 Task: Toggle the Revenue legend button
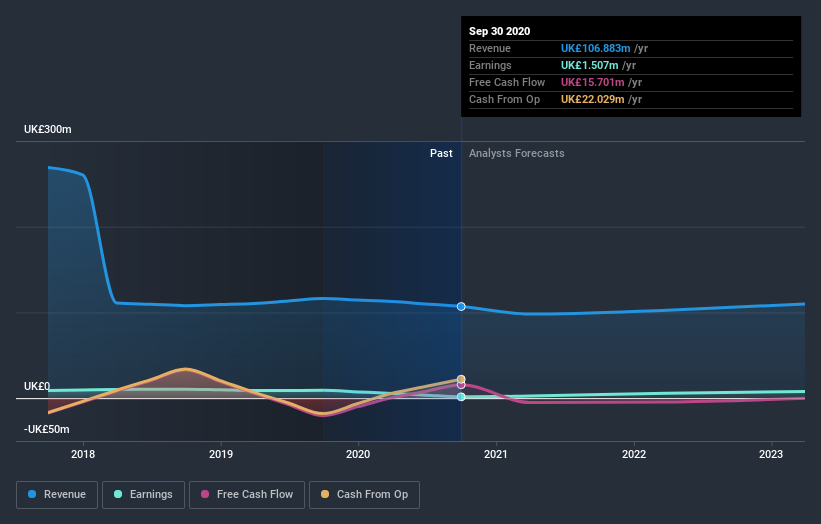[57, 495]
